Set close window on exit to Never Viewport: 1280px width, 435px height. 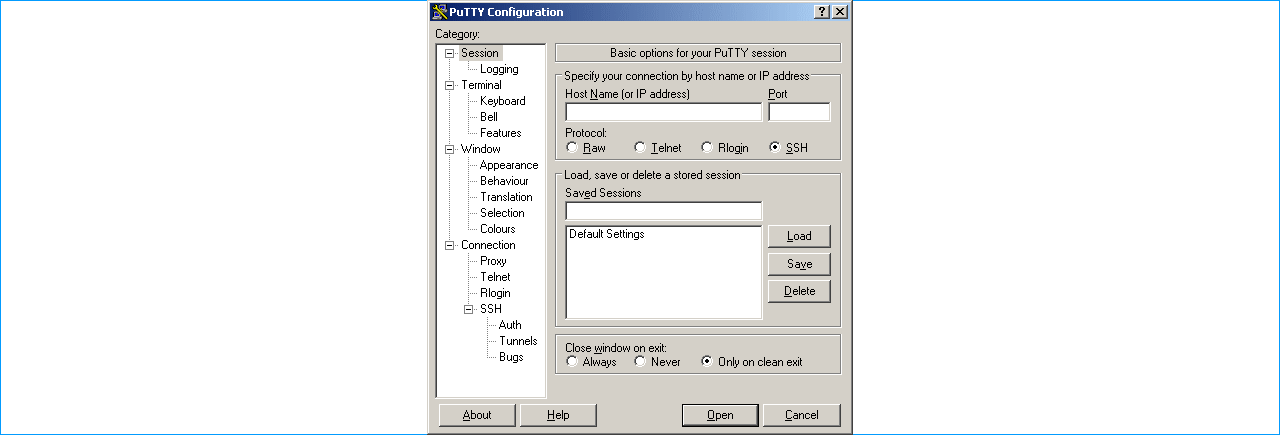(x=640, y=362)
